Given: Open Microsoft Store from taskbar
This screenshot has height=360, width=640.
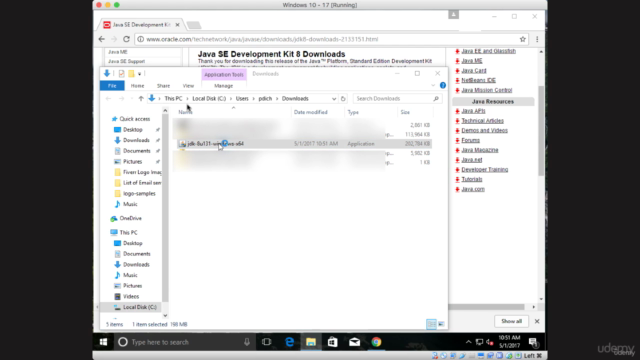Looking at the screenshot, I should (332, 342).
